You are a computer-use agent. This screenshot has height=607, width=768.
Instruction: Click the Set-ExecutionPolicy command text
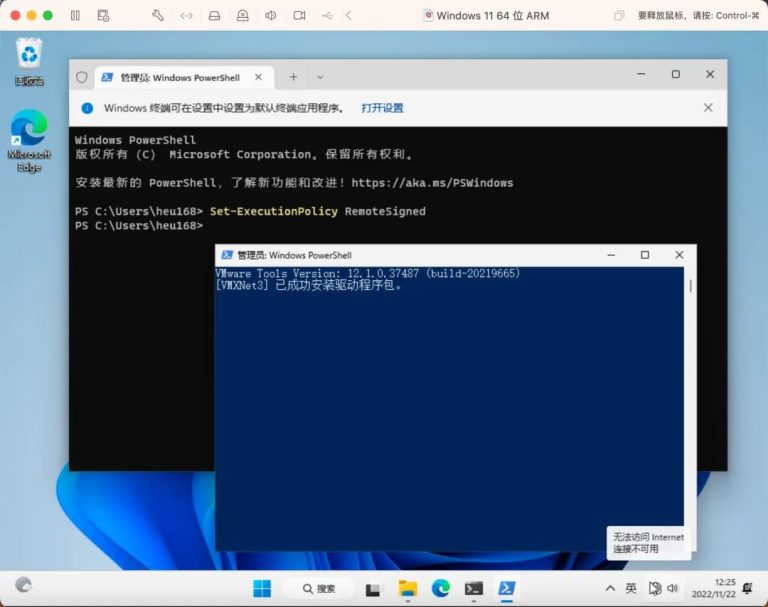[274, 211]
